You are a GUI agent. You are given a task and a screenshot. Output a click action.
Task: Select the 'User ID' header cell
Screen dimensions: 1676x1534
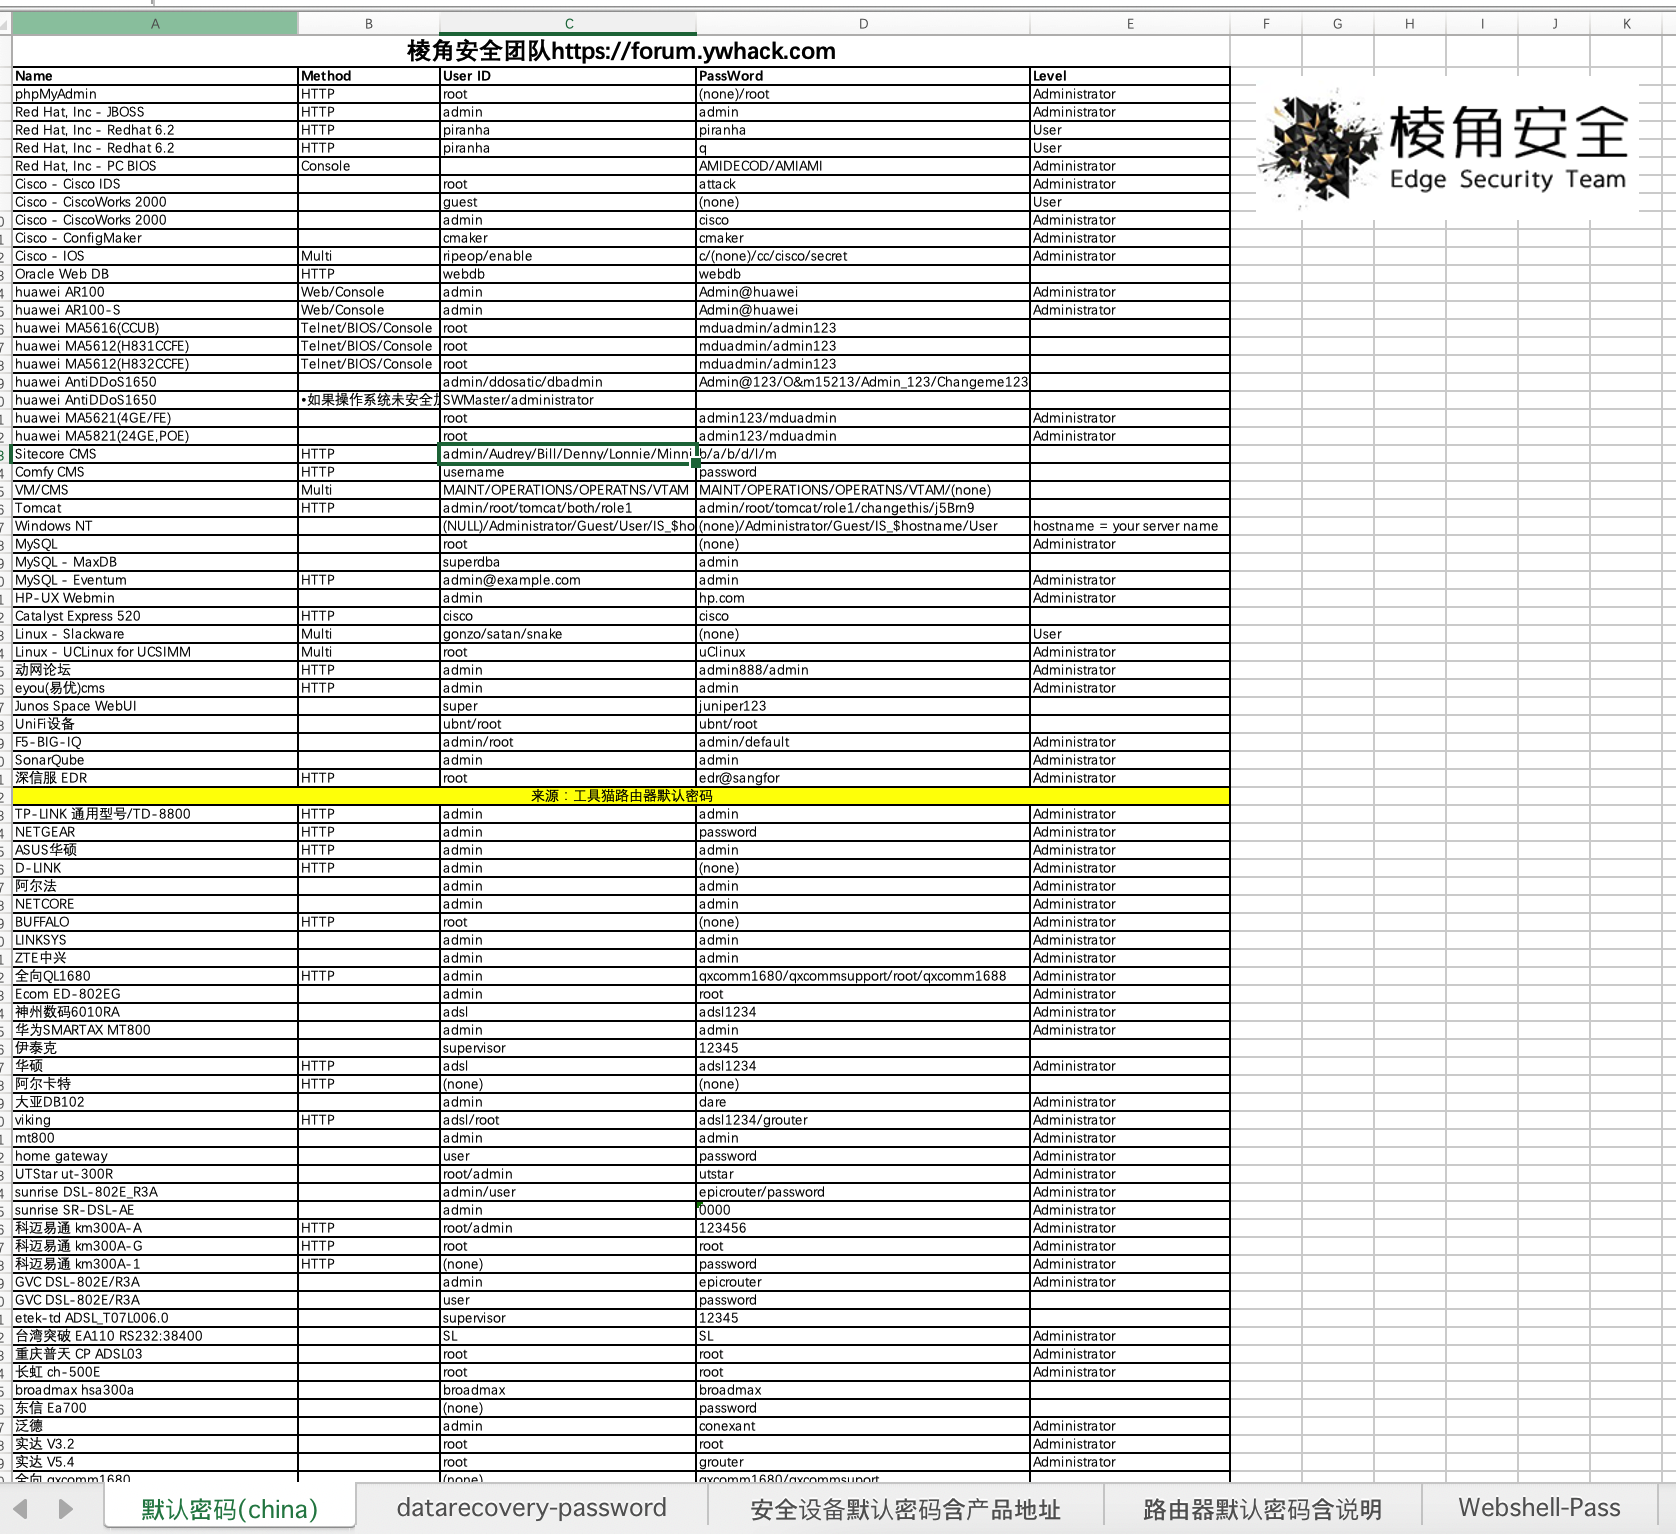tap(568, 76)
